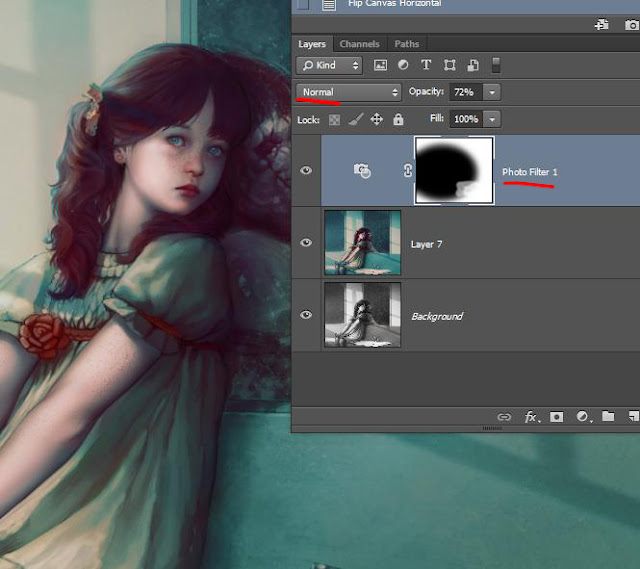Image resolution: width=640 pixels, height=569 pixels.
Task: Filter layers by shape layer icon
Action: pyautogui.click(x=450, y=65)
